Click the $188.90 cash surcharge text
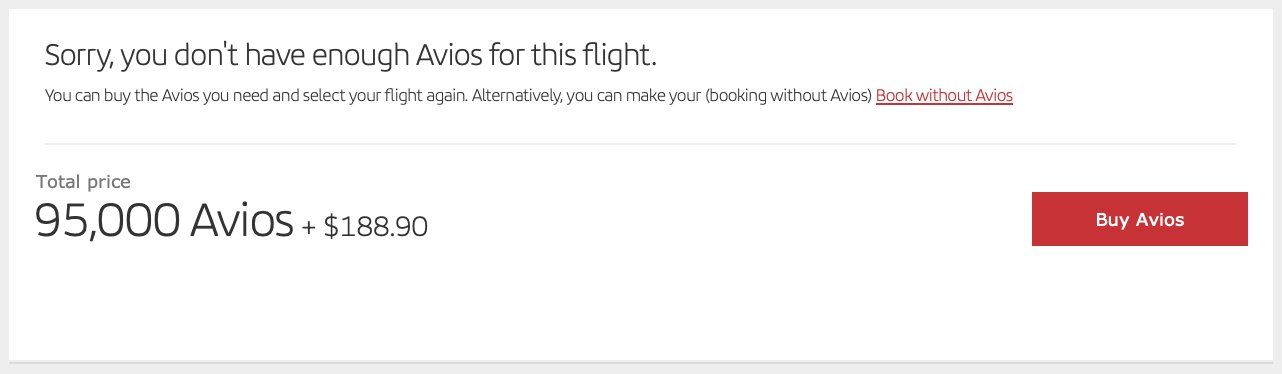The image size is (1282, 374). click(376, 227)
